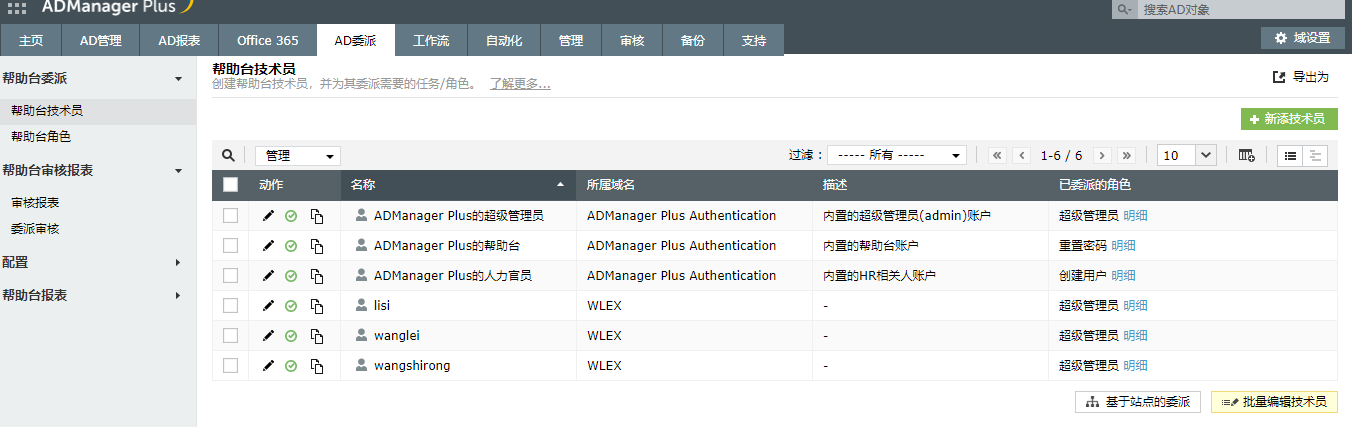Click into the 搜索AD对象 search field
This screenshot has height=427, width=1352.
(x=1241, y=9)
